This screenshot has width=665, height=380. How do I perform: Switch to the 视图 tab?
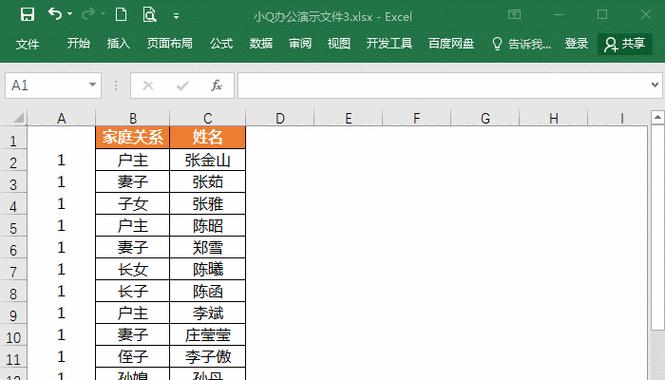[x=339, y=43]
